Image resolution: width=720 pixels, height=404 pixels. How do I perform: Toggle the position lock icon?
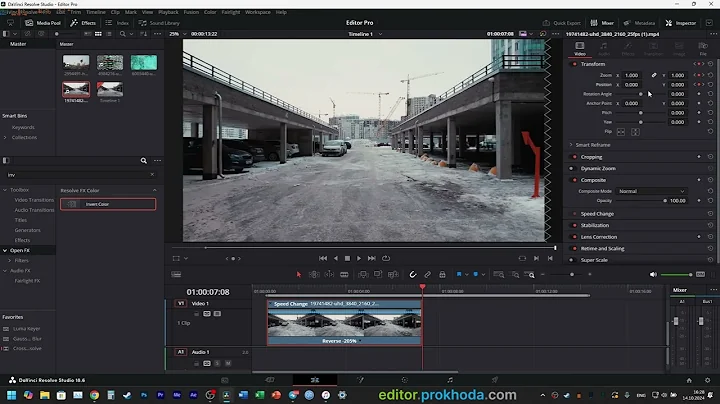click(442, 275)
